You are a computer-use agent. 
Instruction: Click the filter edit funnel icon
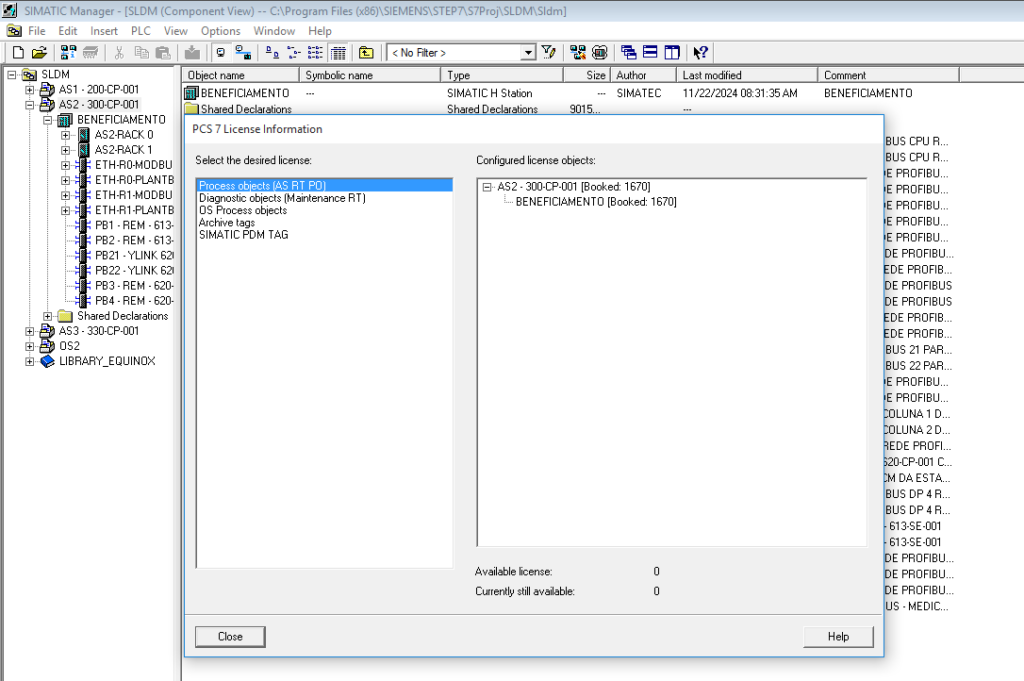[549, 52]
